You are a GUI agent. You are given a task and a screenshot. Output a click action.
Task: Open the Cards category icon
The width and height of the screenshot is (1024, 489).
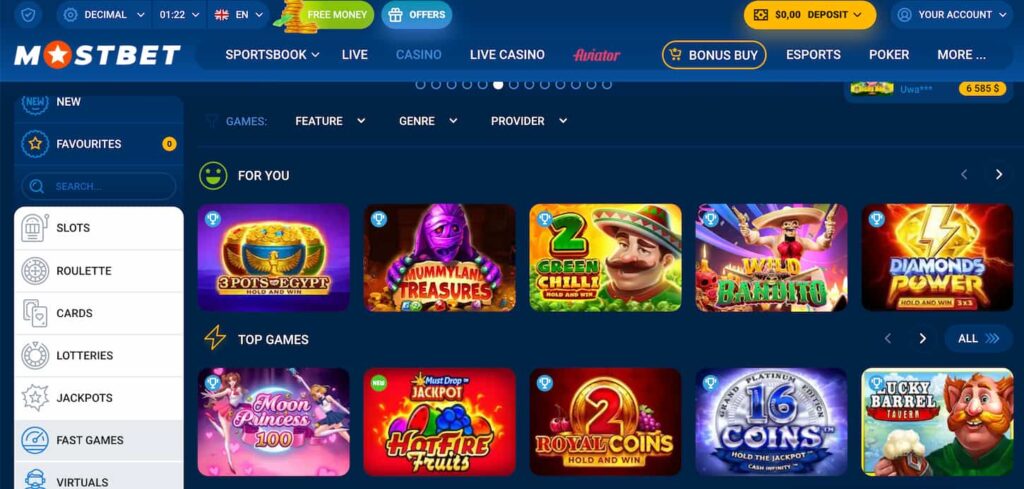click(x=35, y=313)
